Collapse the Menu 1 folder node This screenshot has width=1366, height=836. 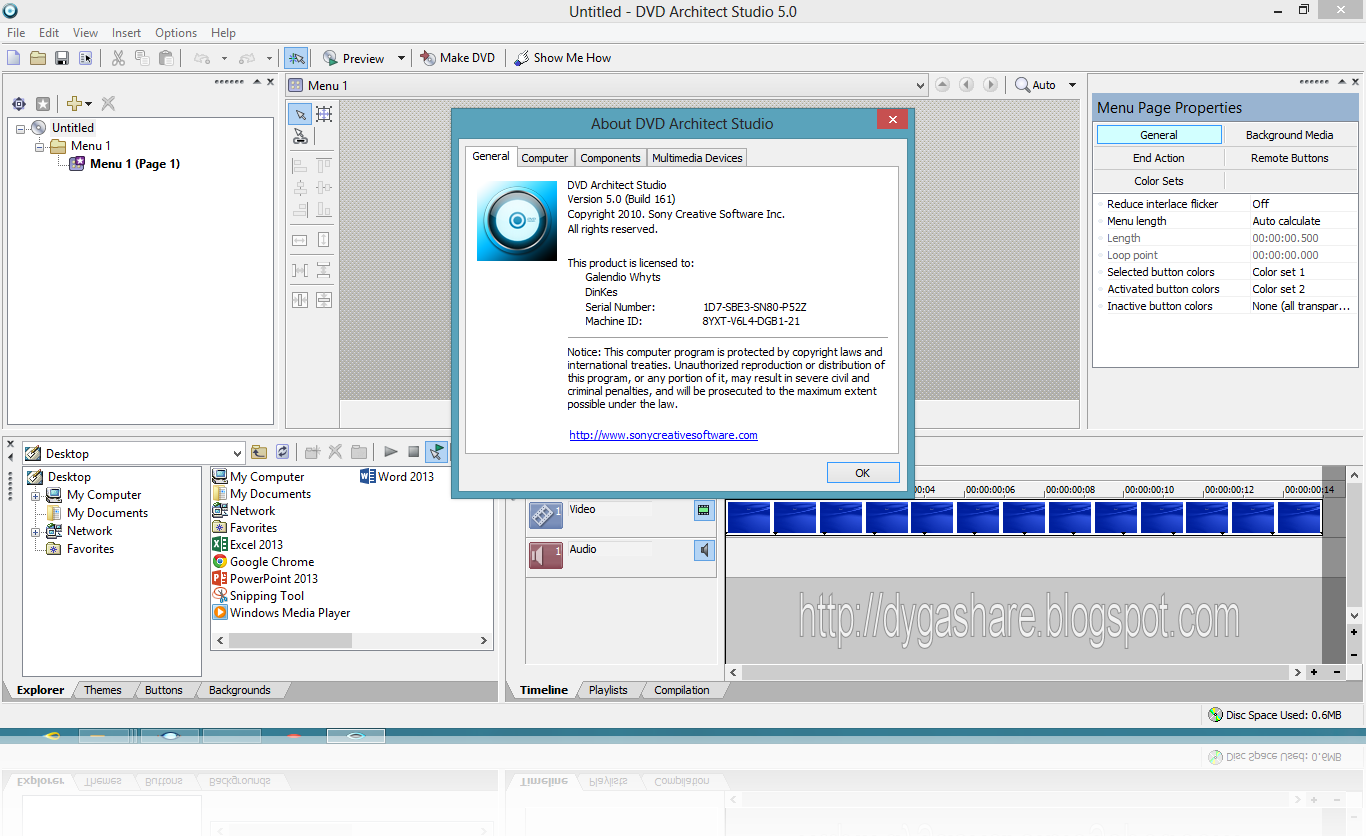39,146
